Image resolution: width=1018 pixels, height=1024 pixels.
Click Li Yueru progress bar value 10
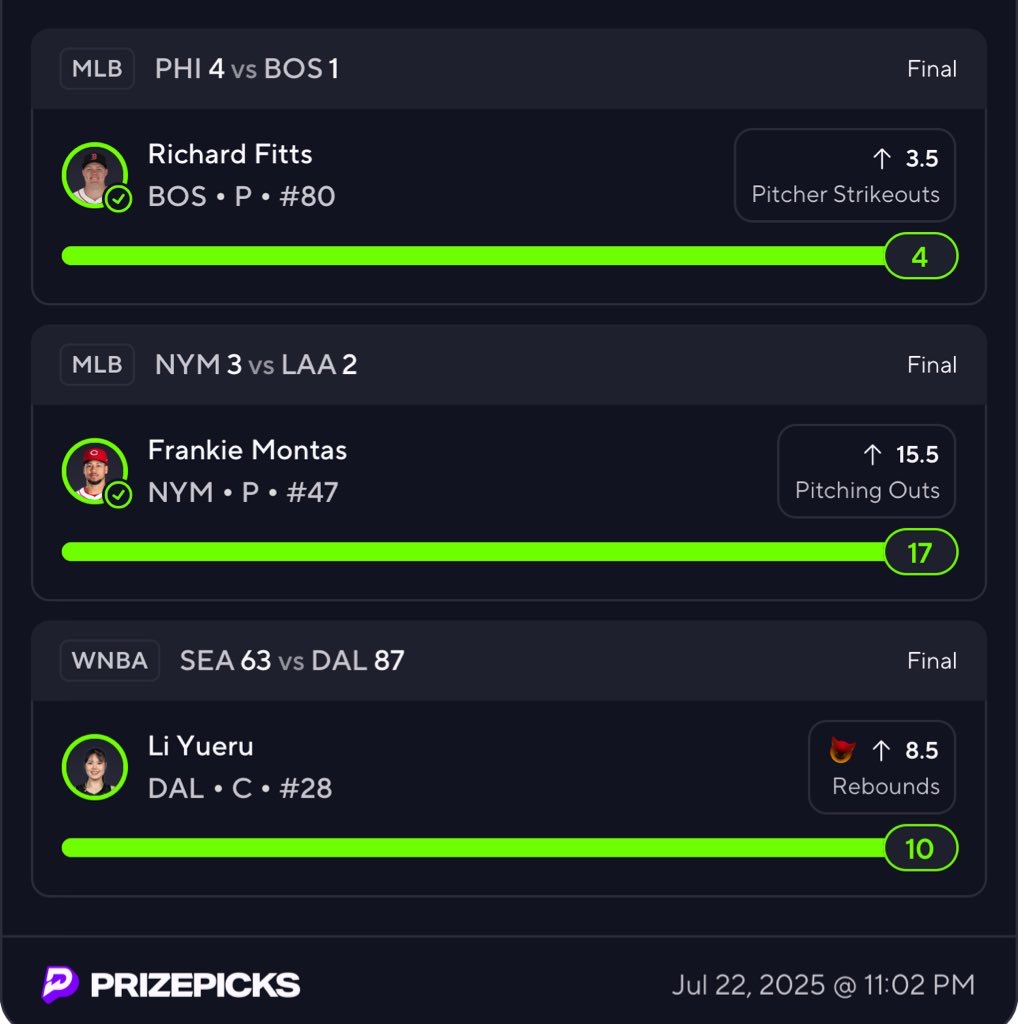coord(921,848)
